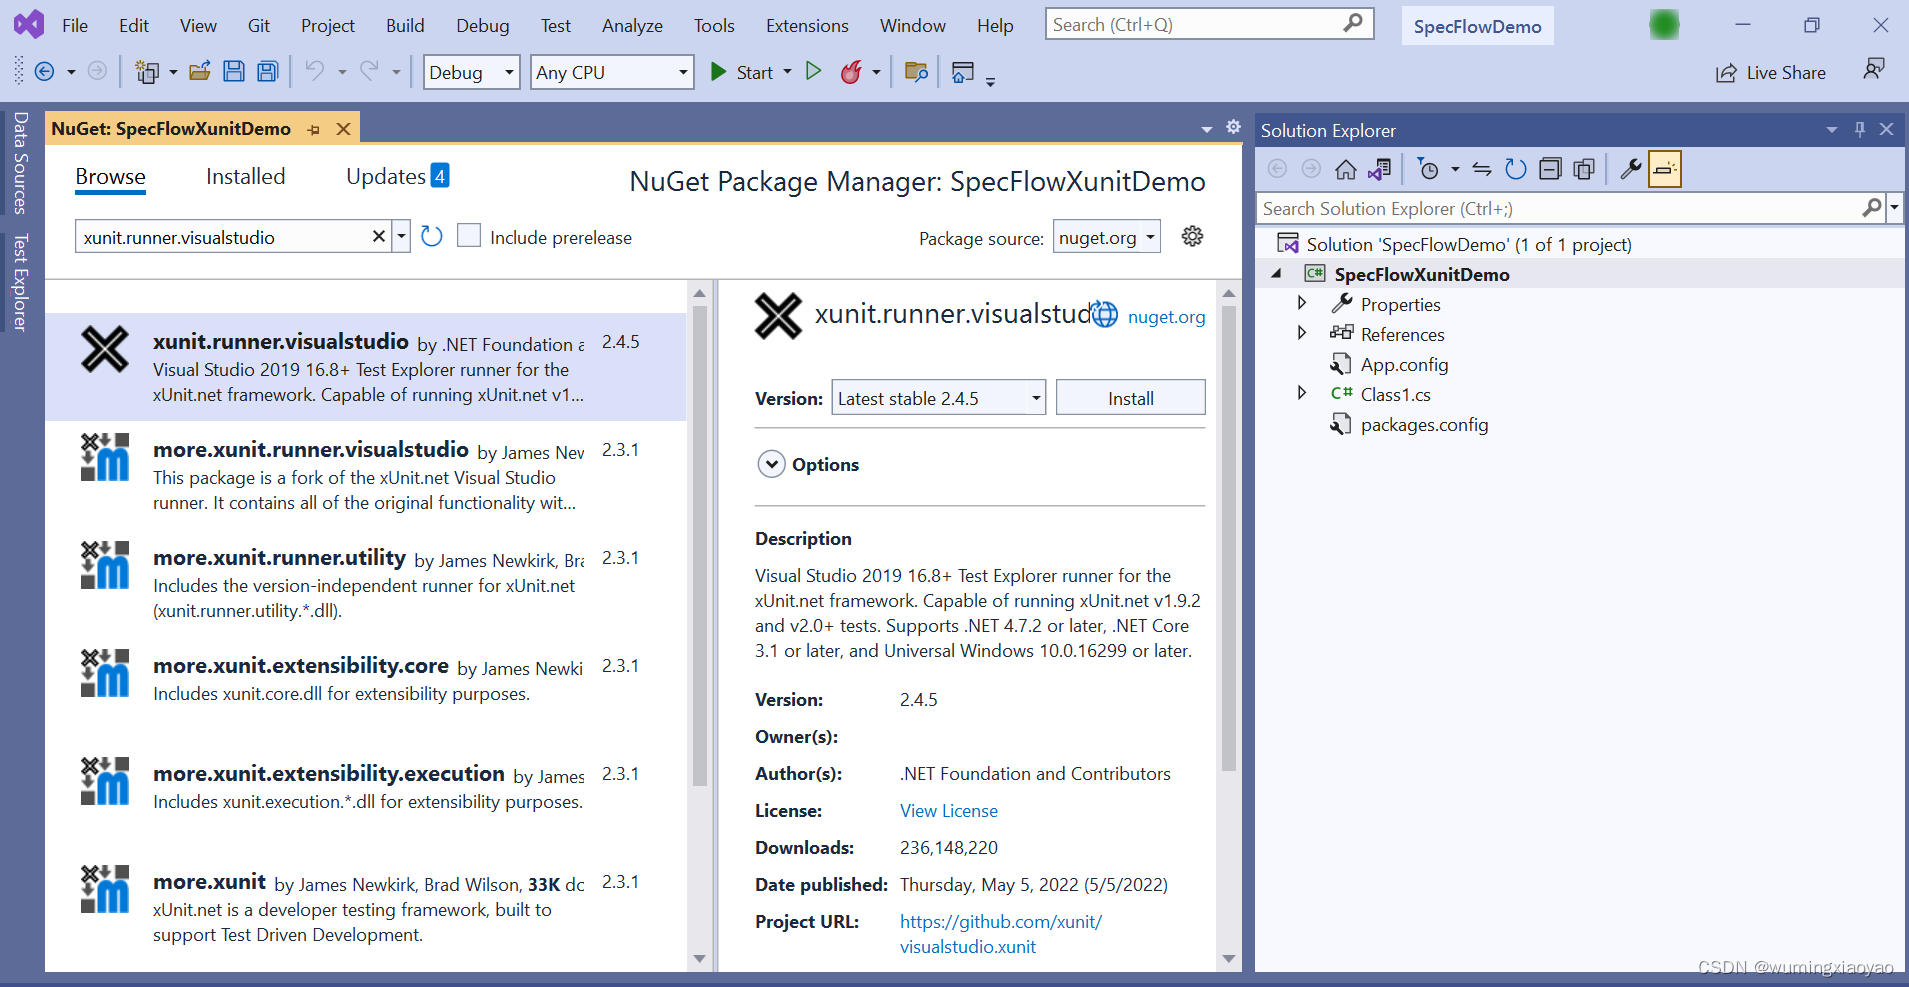
Task: Open the Latest stable 2.4.5 version dropdown
Action: (x=939, y=398)
